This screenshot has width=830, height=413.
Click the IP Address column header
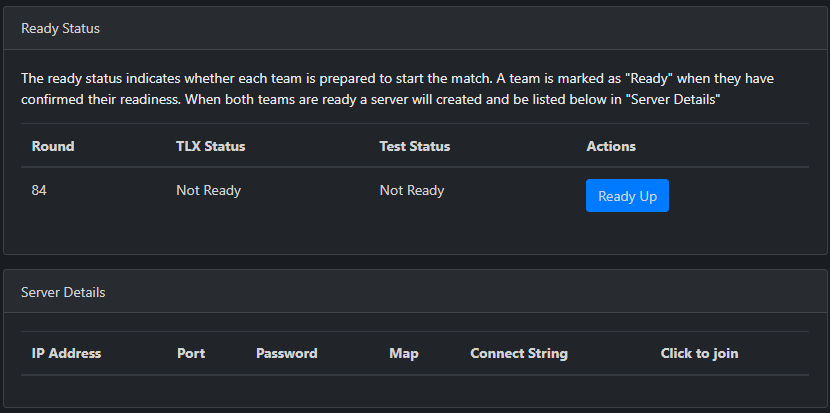click(66, 353)
